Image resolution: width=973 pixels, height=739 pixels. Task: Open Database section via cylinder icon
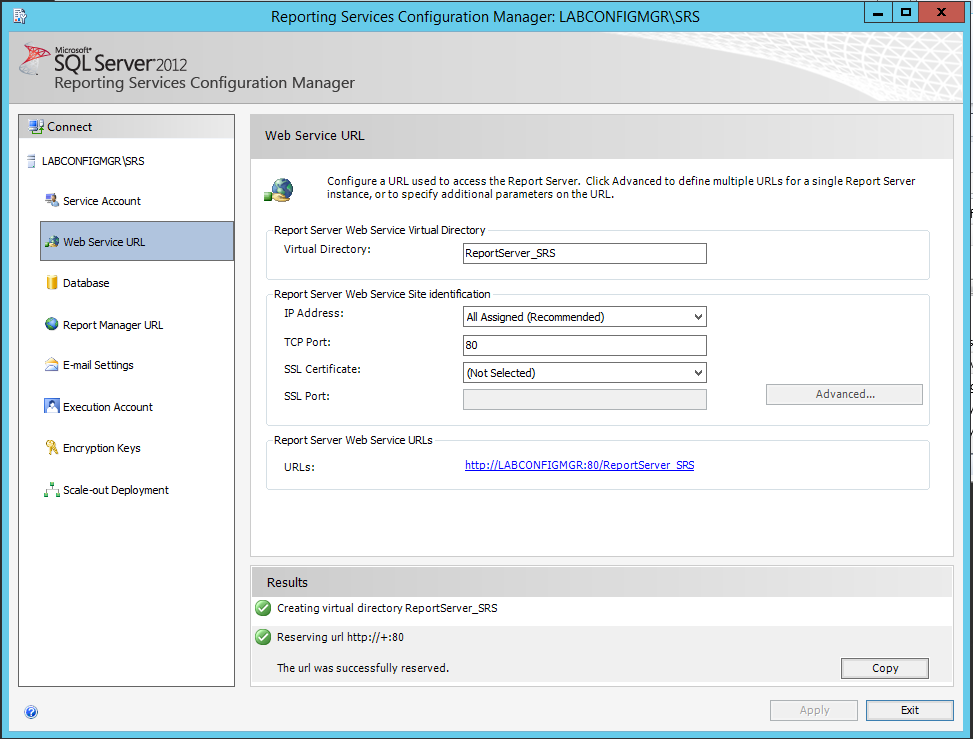(x=52, y=282)
